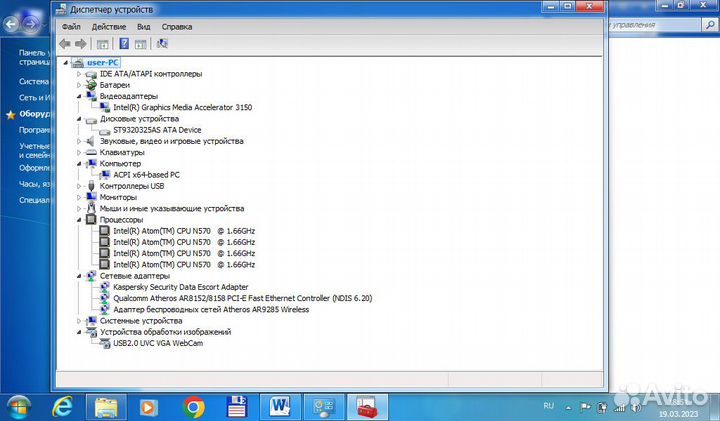
Task: Open the Файл menu
Action: click(x=71, y=27)
